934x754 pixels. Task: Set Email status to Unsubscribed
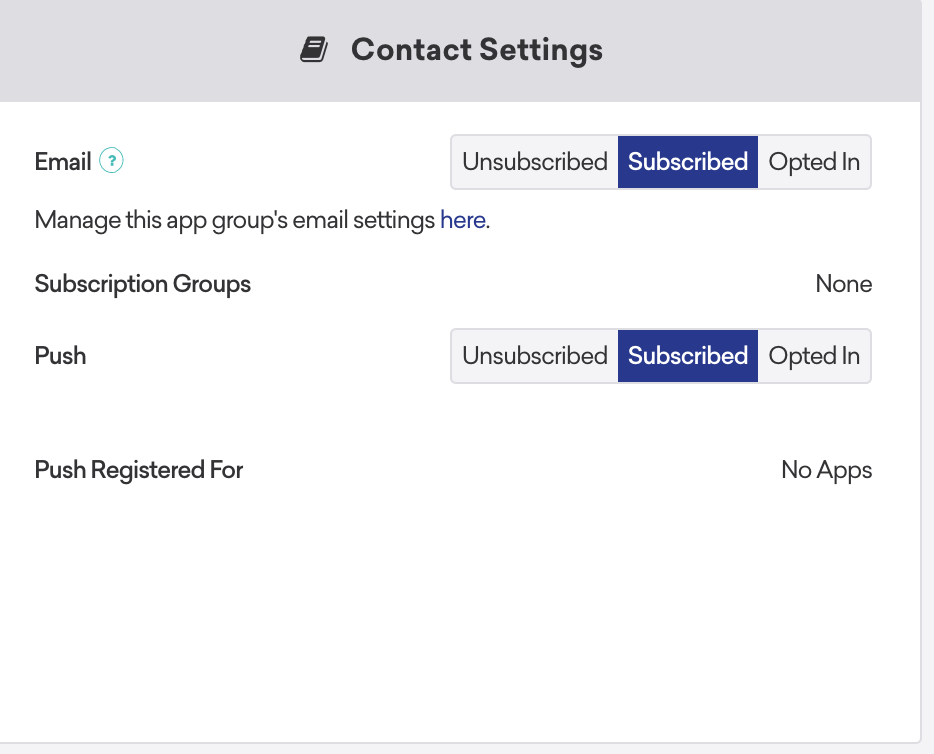533,161
